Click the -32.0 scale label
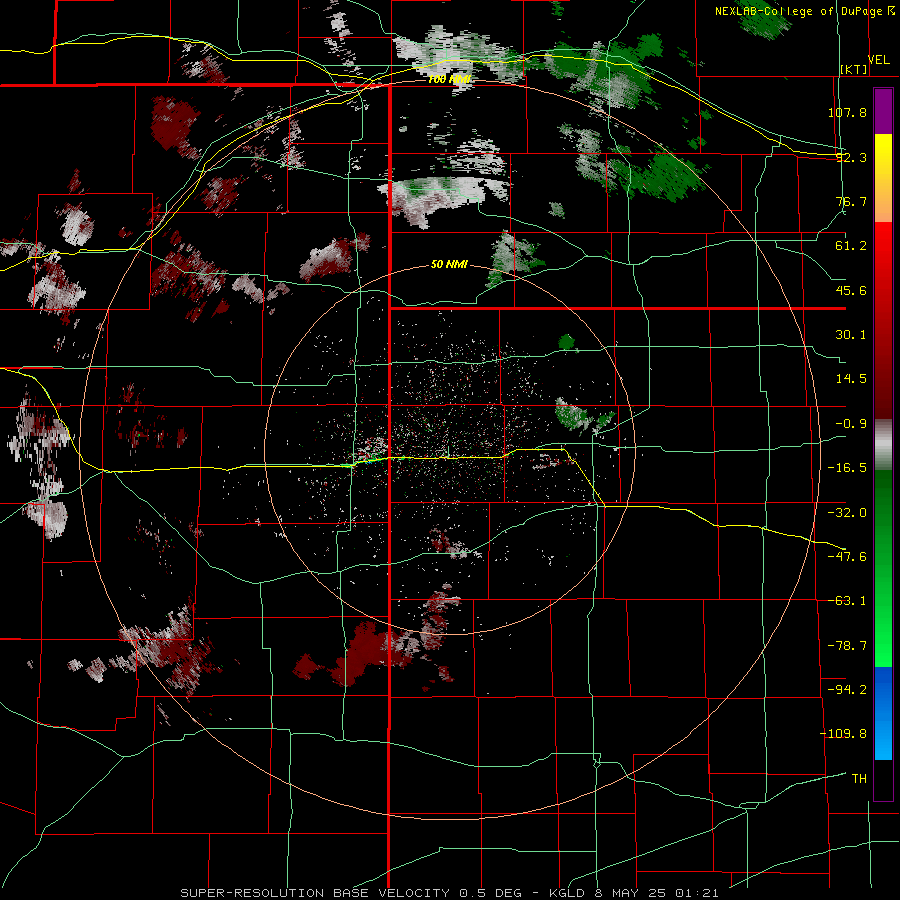Screen dimensions: 900x900 pos(847,513)
